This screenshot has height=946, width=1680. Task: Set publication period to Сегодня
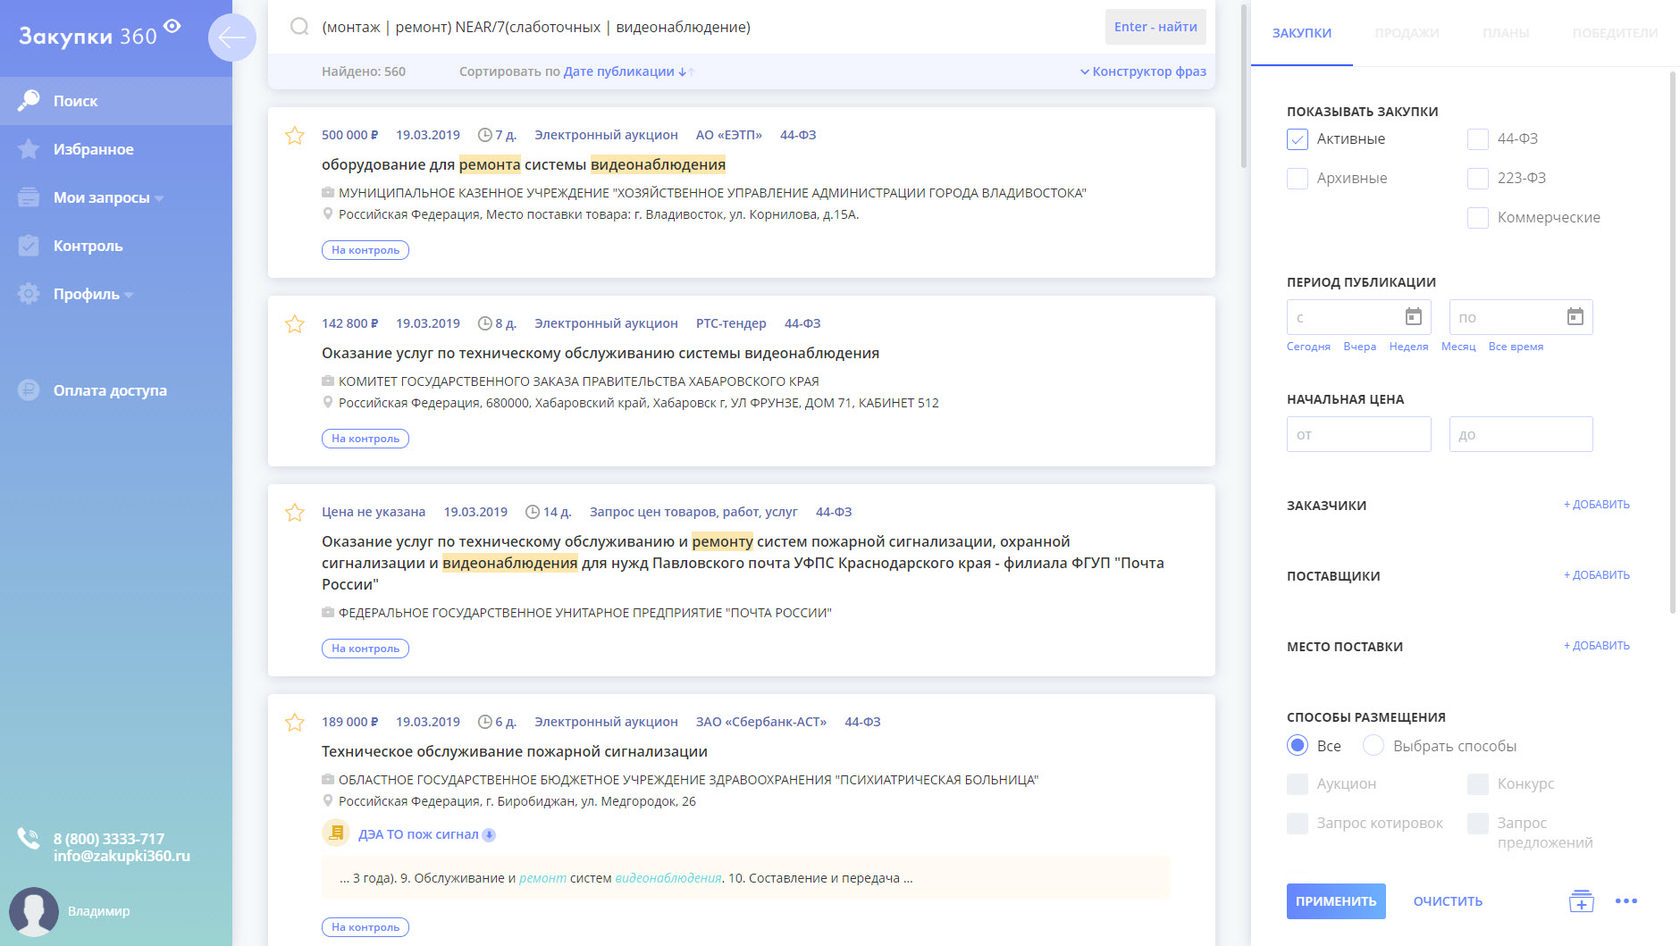coord(1308,347)
